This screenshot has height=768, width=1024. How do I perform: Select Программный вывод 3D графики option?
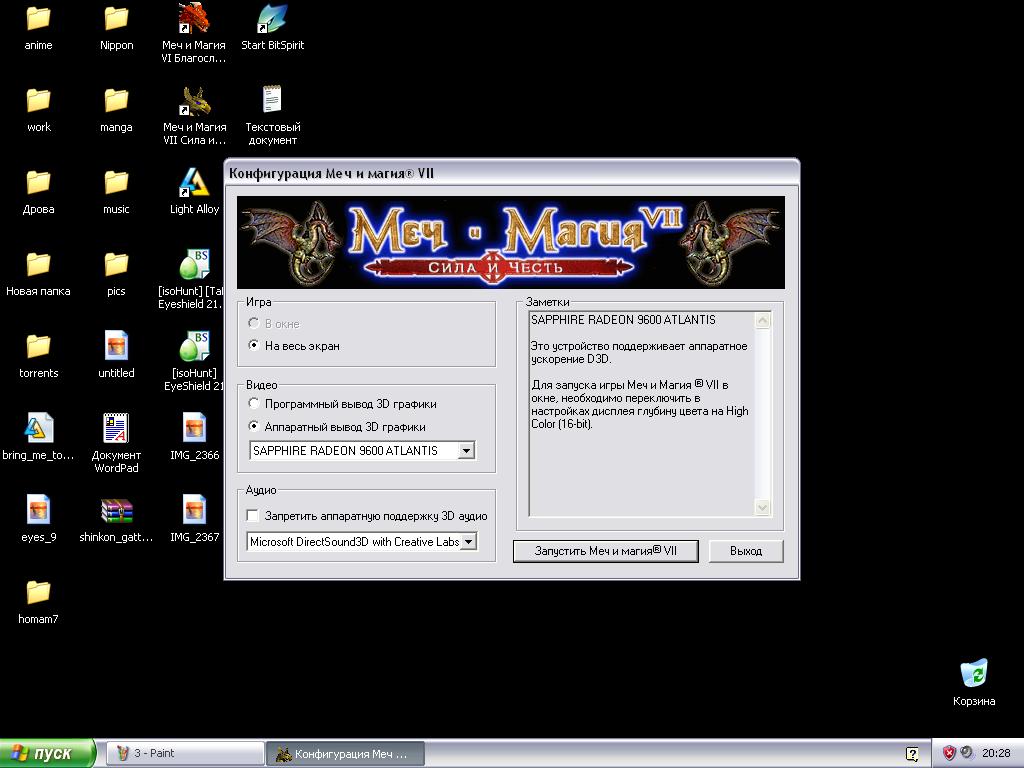pos(255,404)
